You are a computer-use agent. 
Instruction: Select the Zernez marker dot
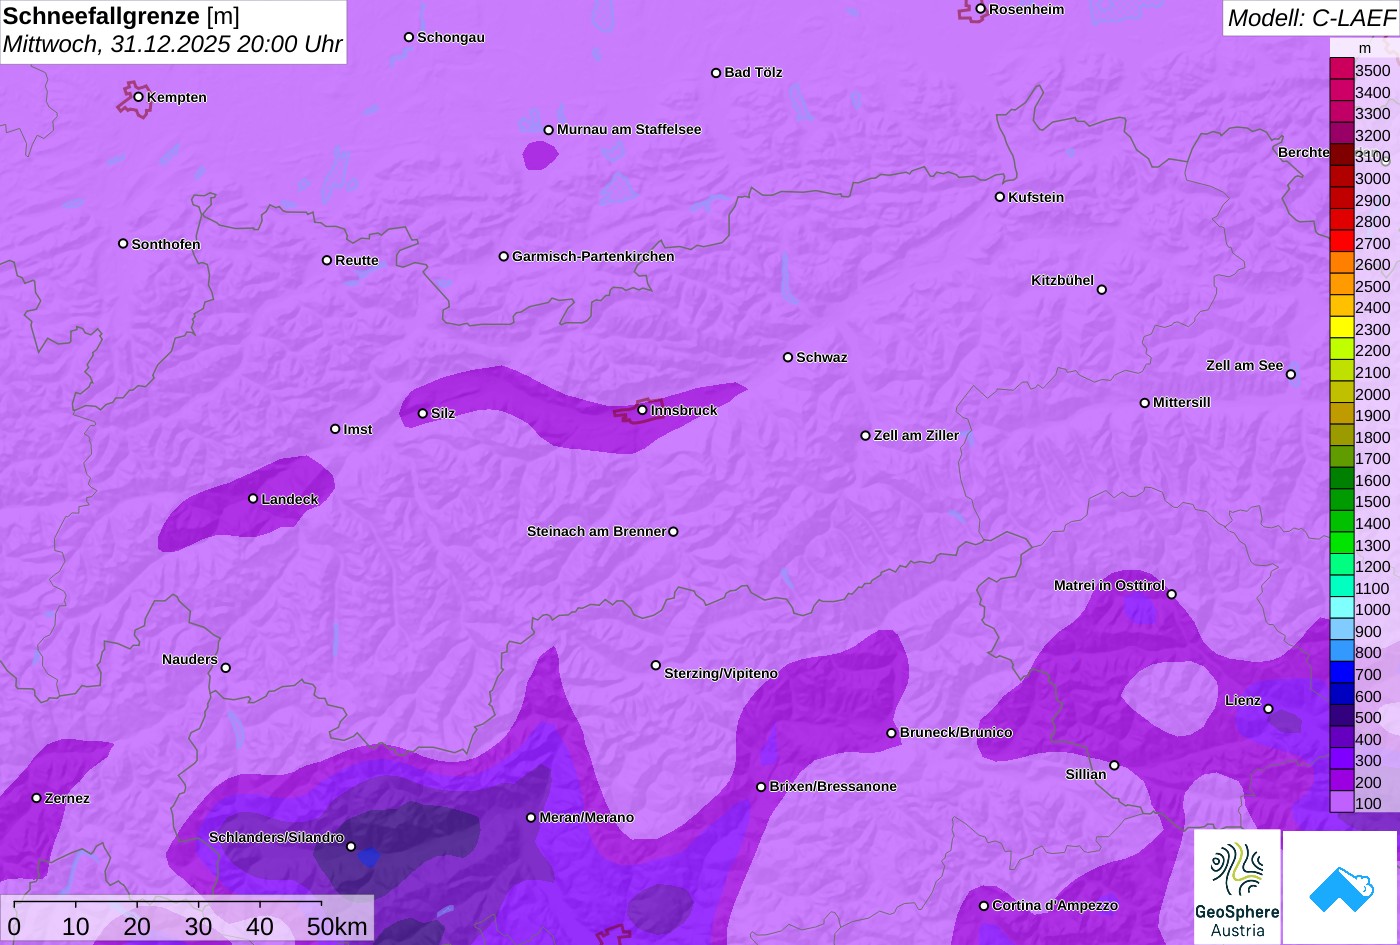click(36, 798)
